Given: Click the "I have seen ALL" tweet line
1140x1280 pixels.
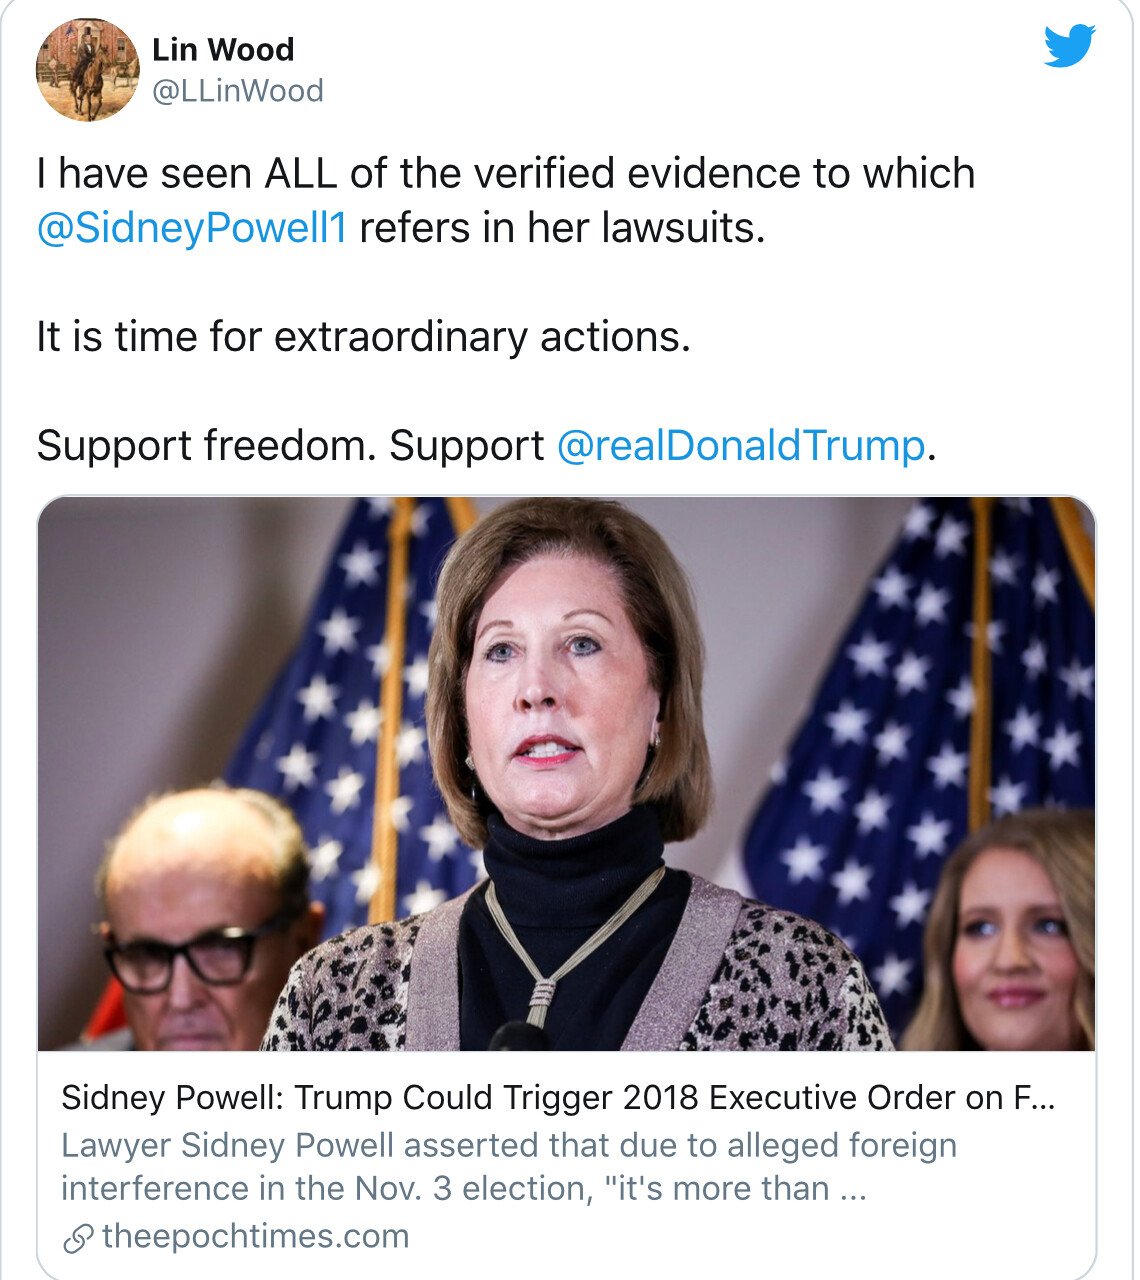Looking at the screenshot, I should (x=505, y=173).
